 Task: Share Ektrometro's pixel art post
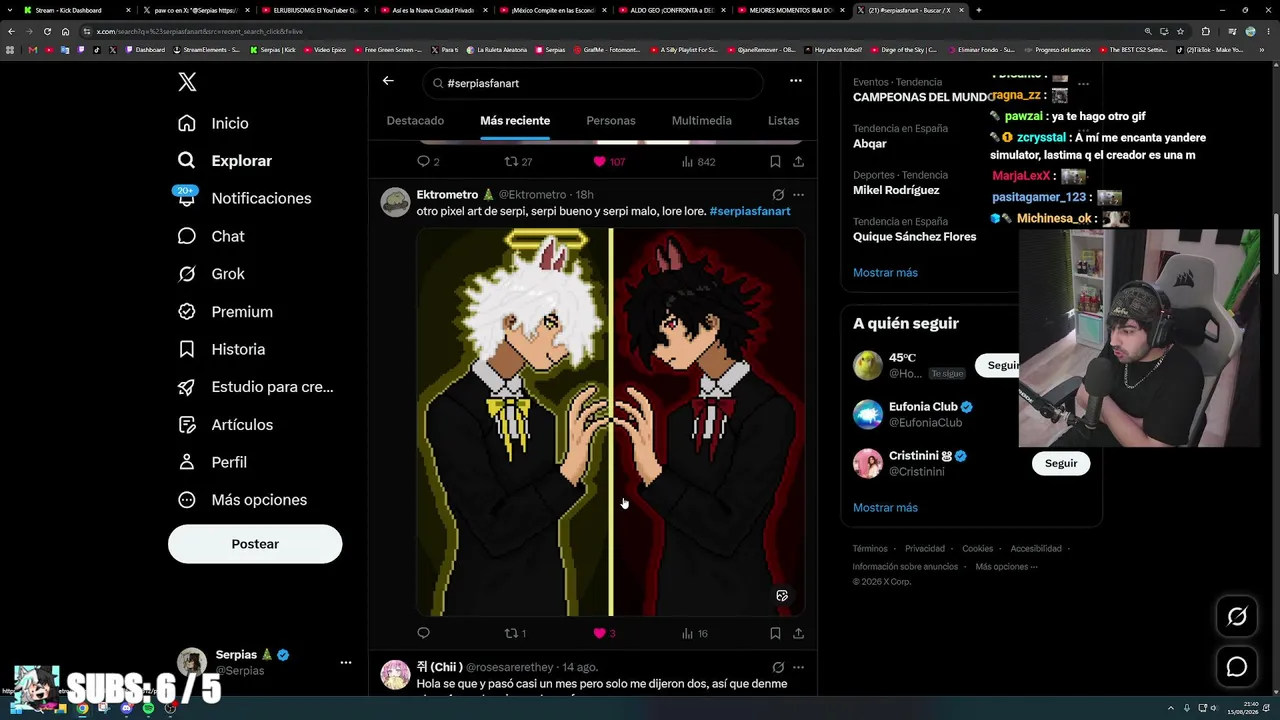point(798,633)
